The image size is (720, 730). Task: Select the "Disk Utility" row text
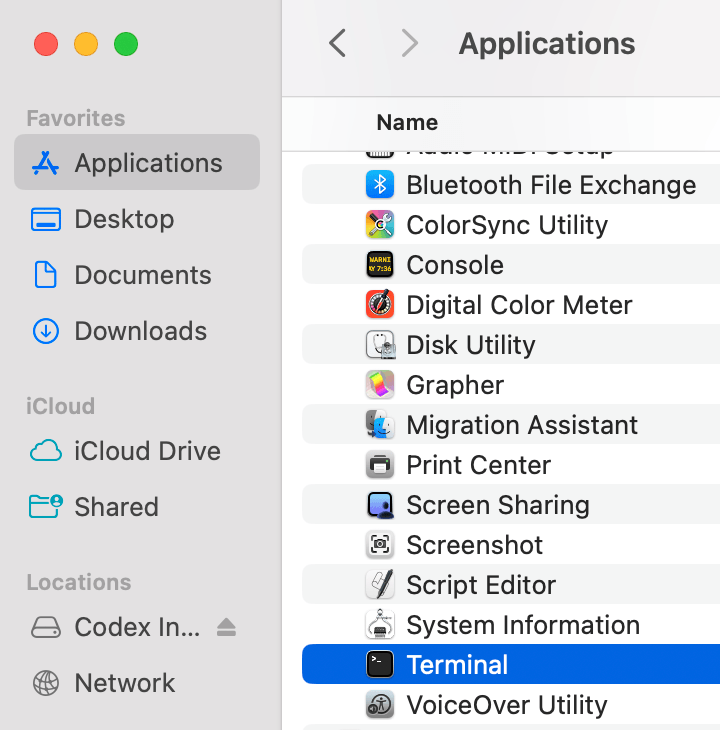[471, 345]
